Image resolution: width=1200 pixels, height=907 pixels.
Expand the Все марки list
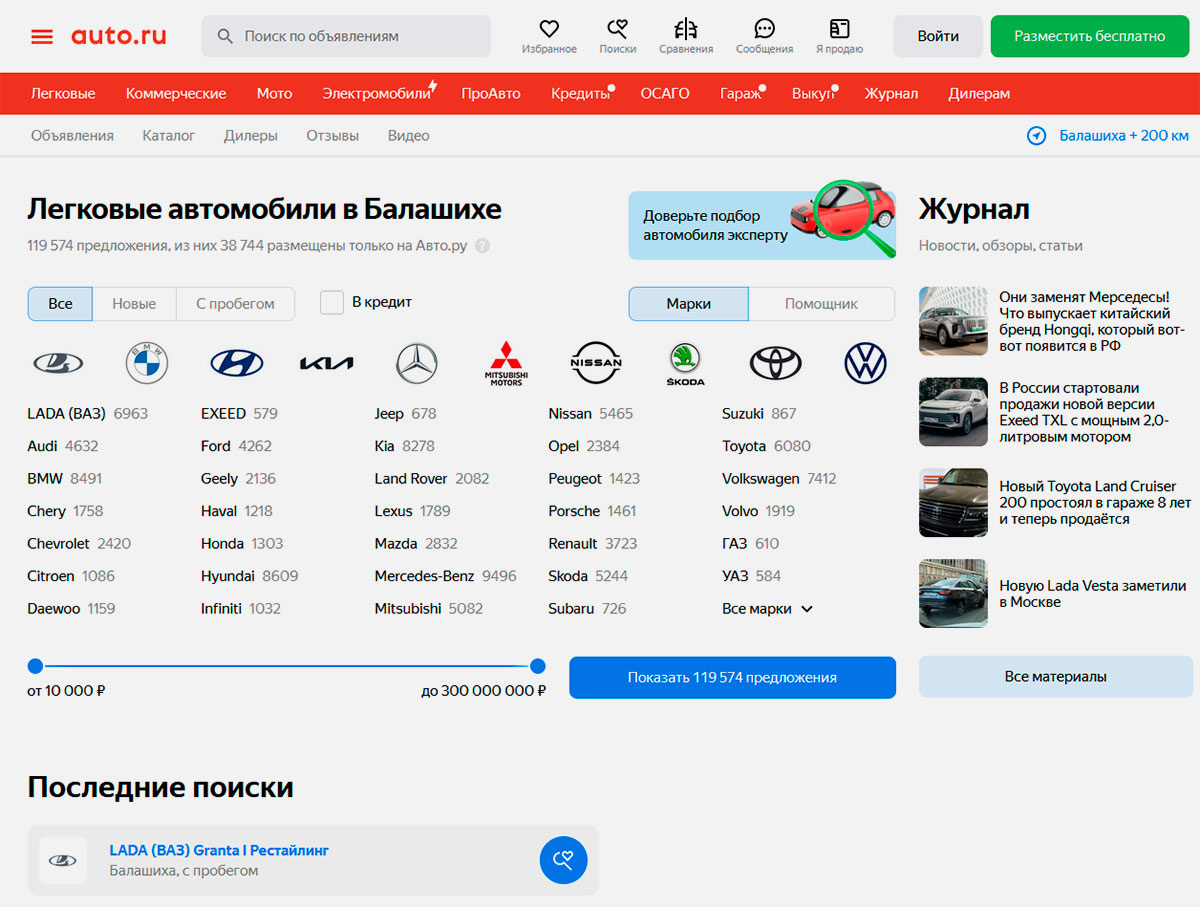point(767,609)
